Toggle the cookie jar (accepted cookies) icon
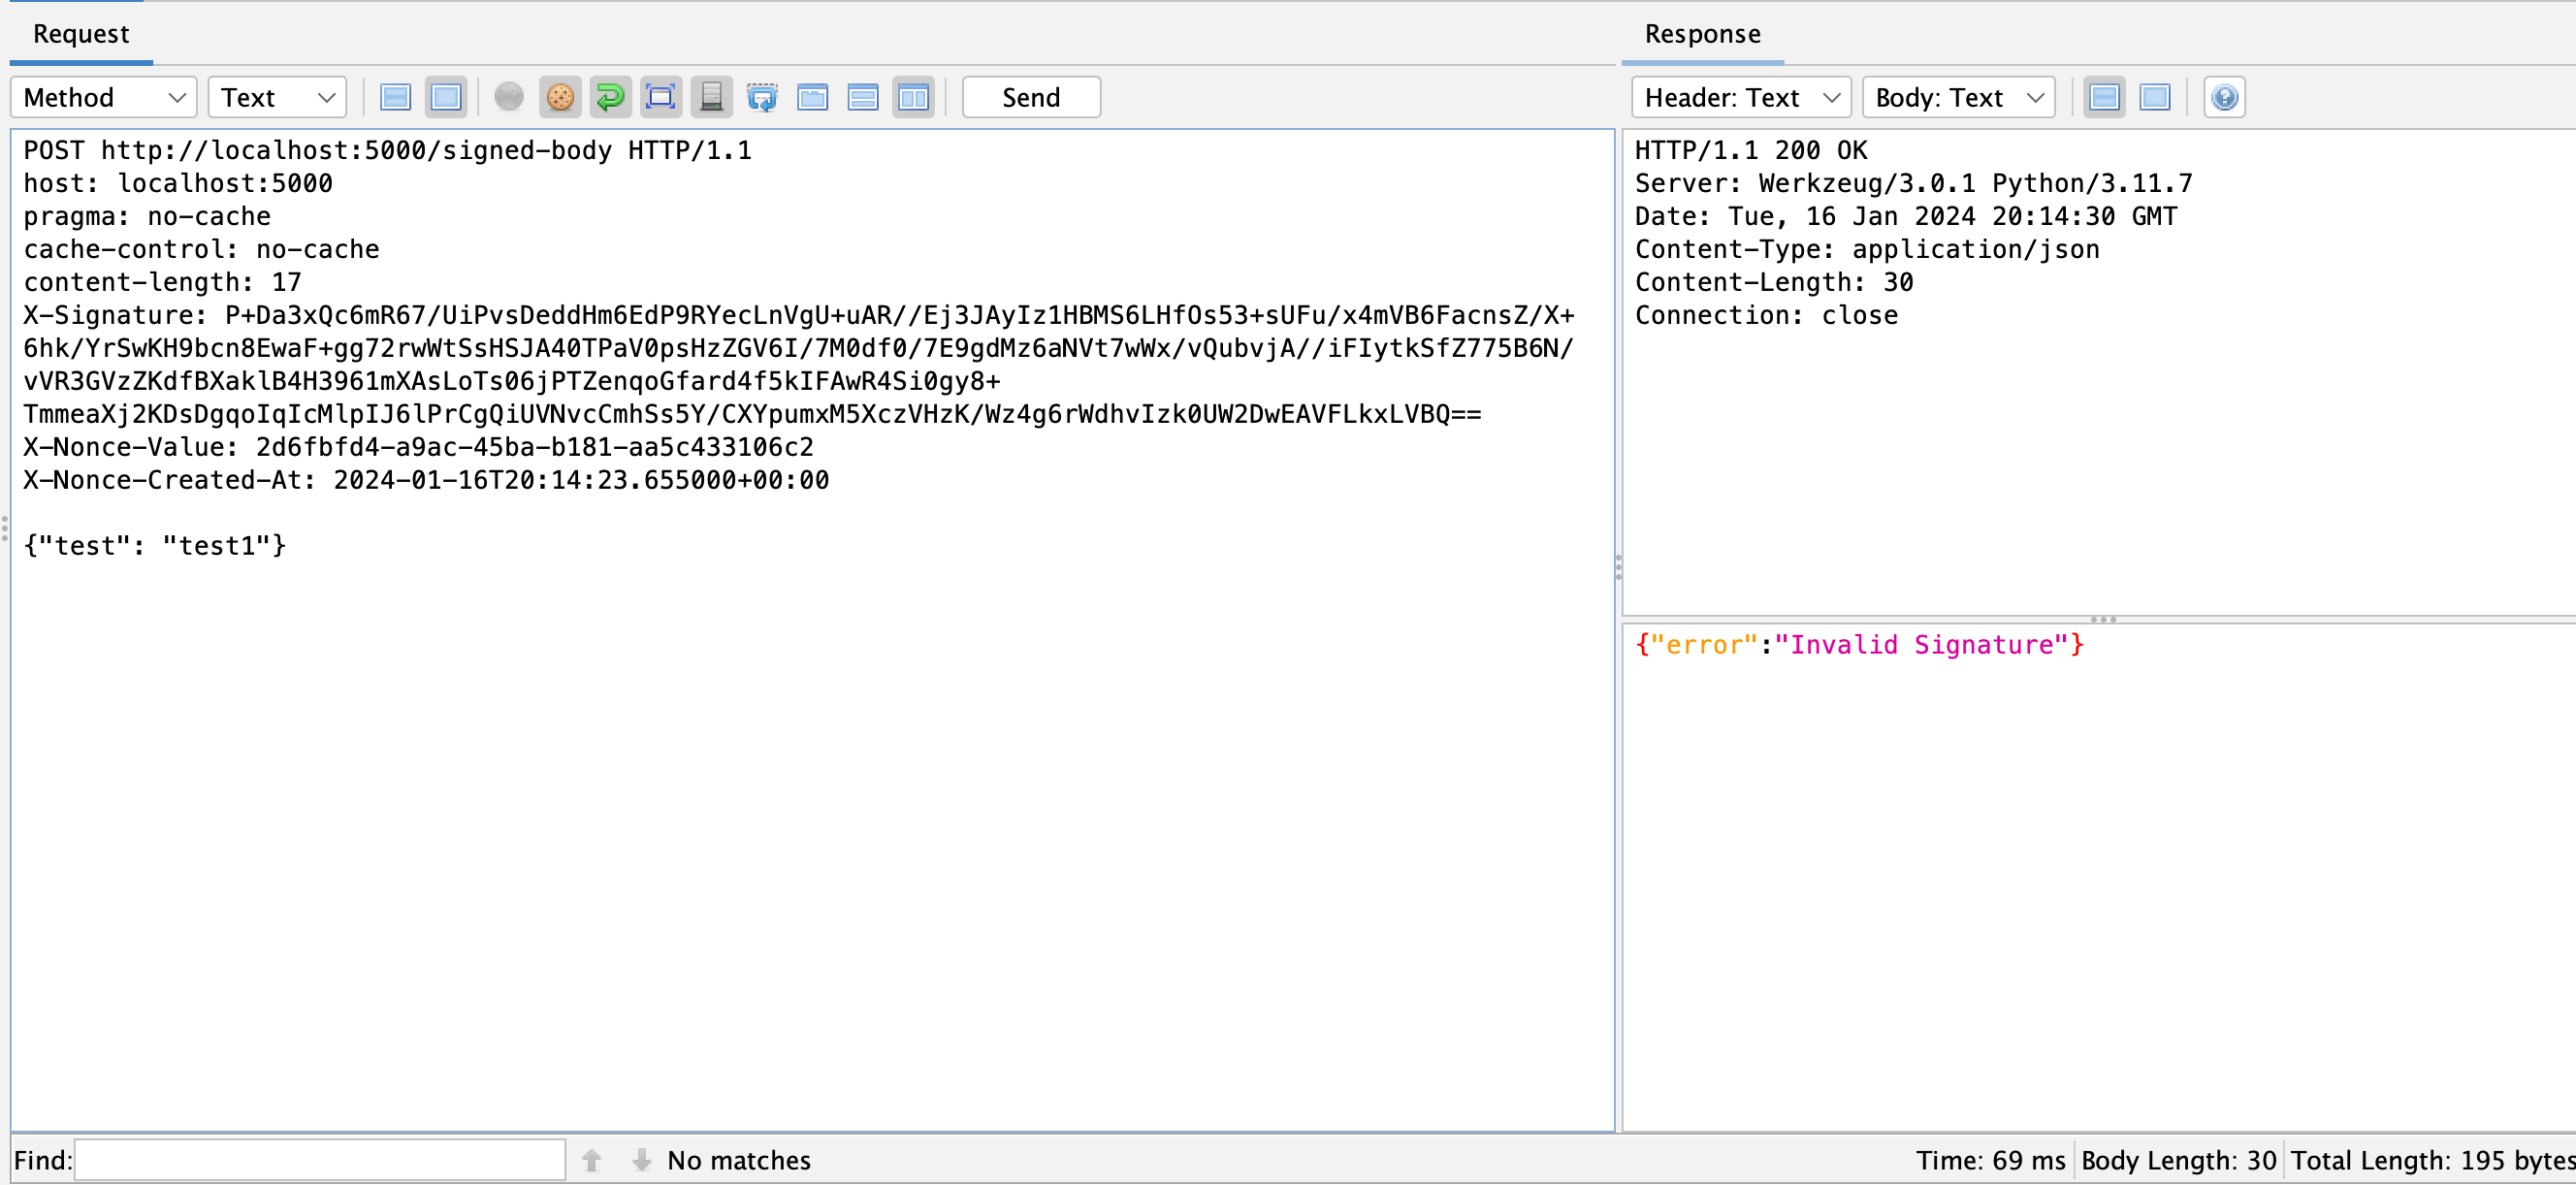The image size is (2576, 1185). pos(560,97)
